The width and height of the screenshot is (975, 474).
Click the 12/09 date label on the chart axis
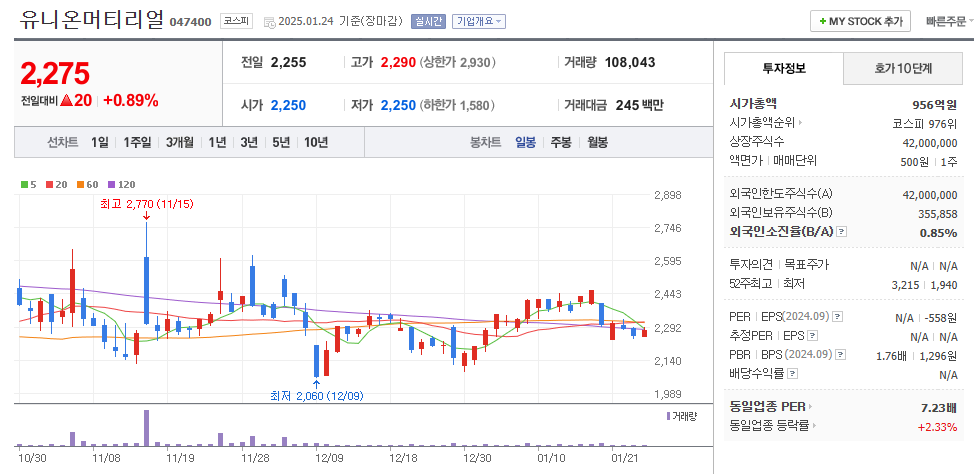(330, 458)
